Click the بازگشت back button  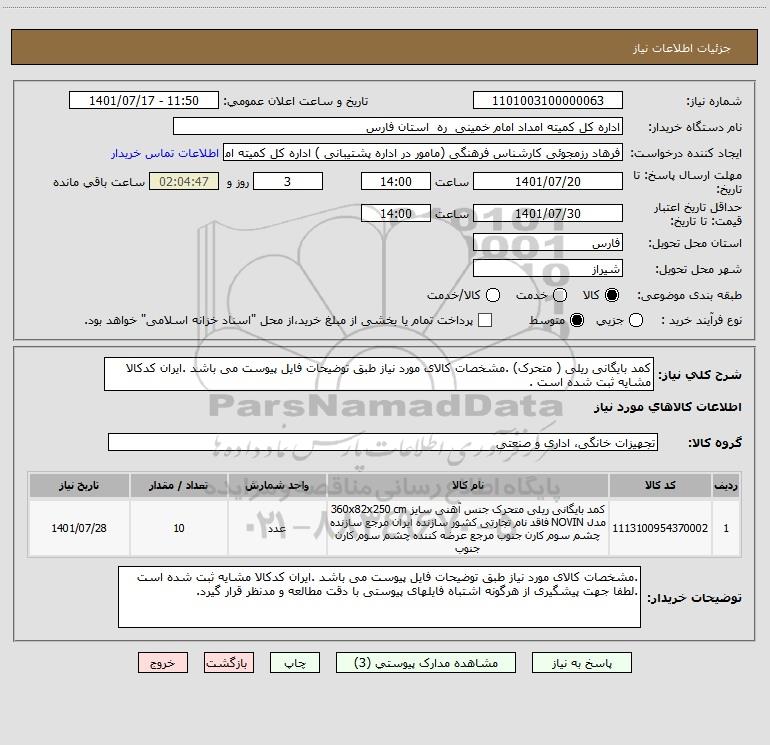point(229,663)
